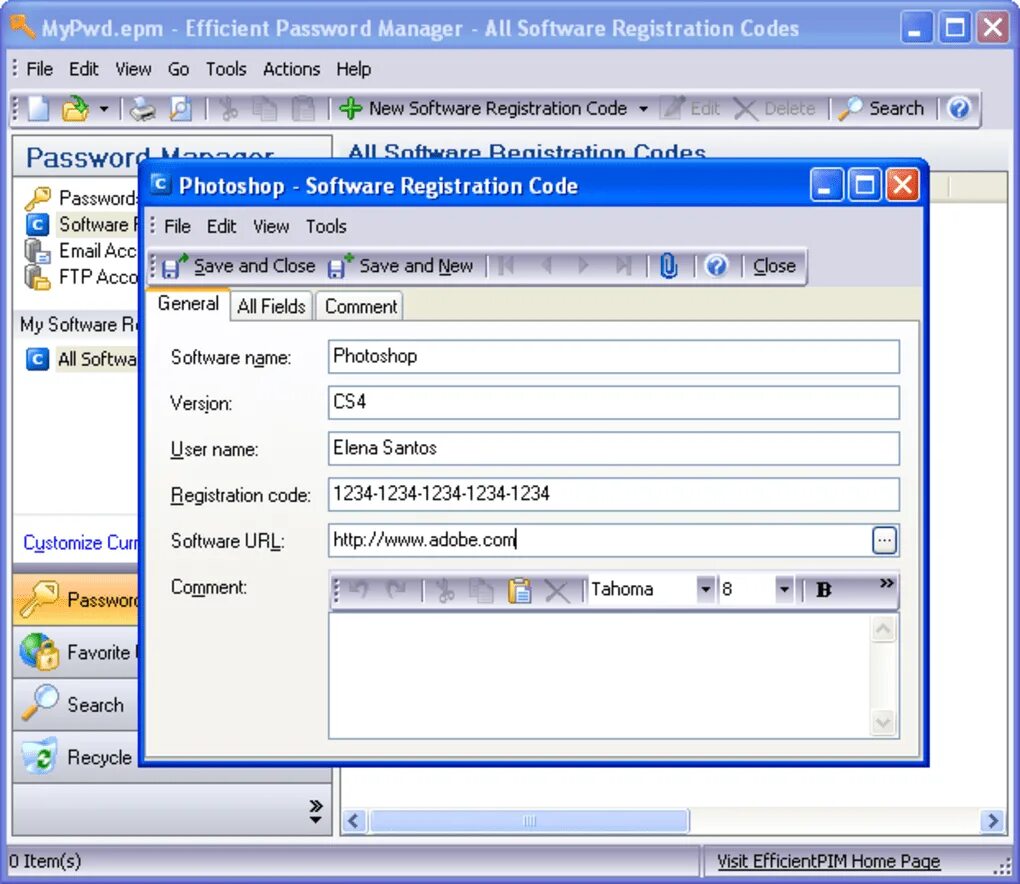Click the Copy icon in main toolbar

(265, 109)
